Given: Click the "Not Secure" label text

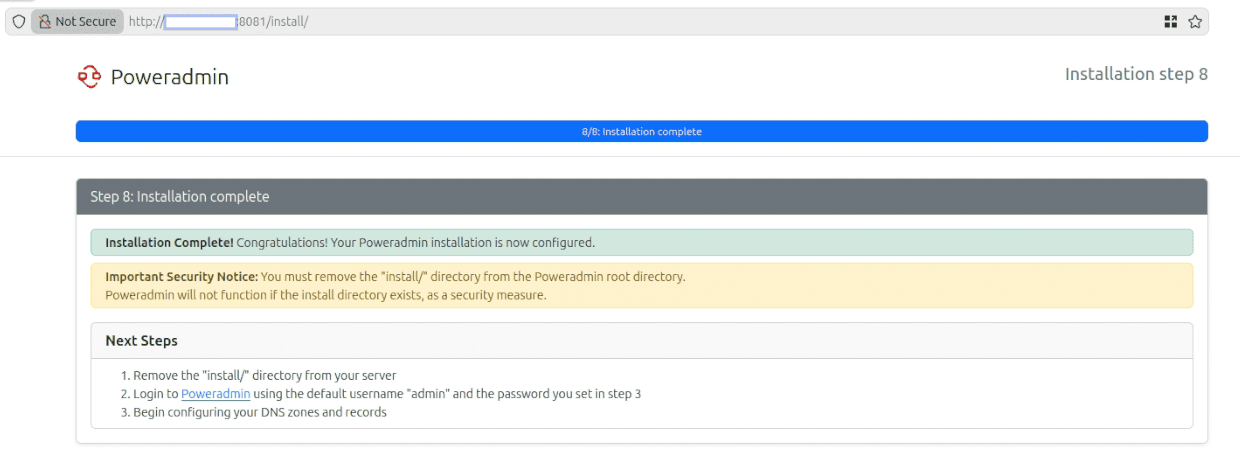Looking at the screenshot, I should tap(85, 21).
